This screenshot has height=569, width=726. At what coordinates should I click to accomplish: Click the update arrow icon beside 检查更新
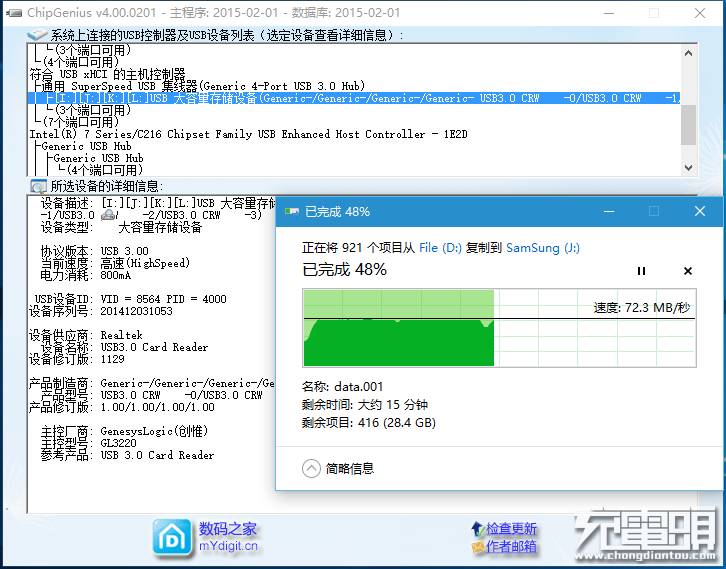[477, 528]
